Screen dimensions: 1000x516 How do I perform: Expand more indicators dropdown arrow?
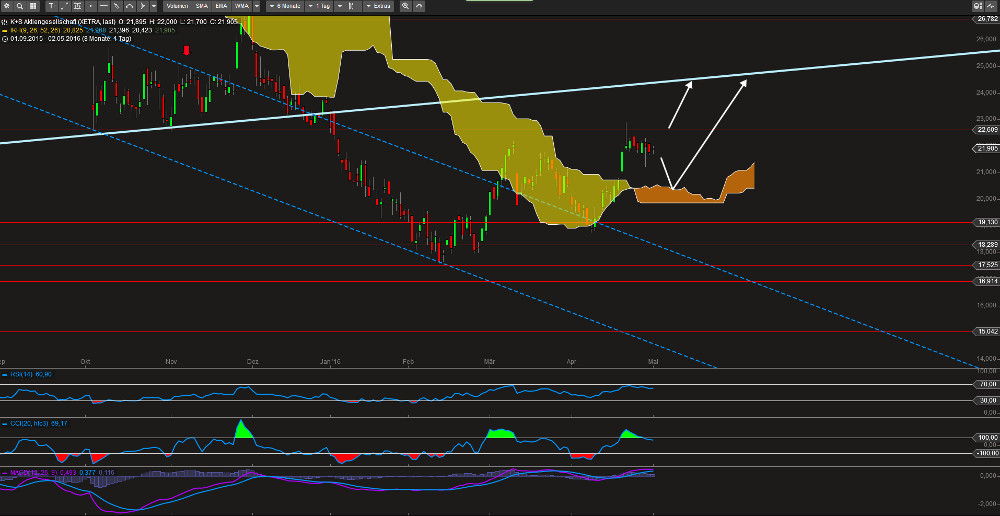(x=256, y=6)
